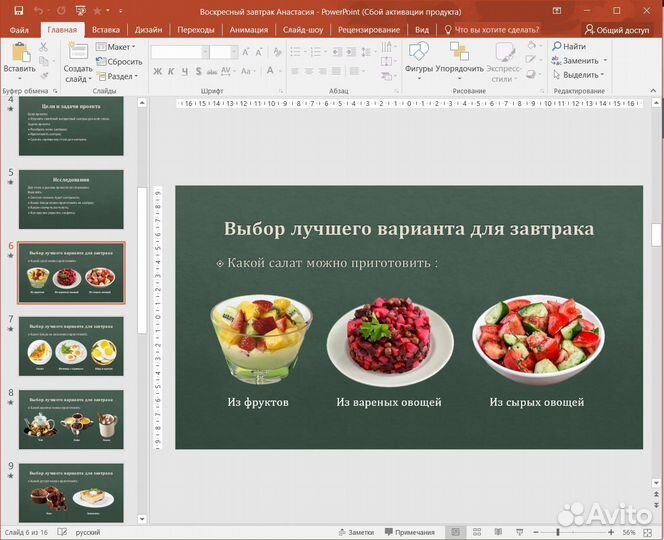Switch to the Анимация ribbon tab
Viewport: 664px width, 540px height.
pos(249,30)
